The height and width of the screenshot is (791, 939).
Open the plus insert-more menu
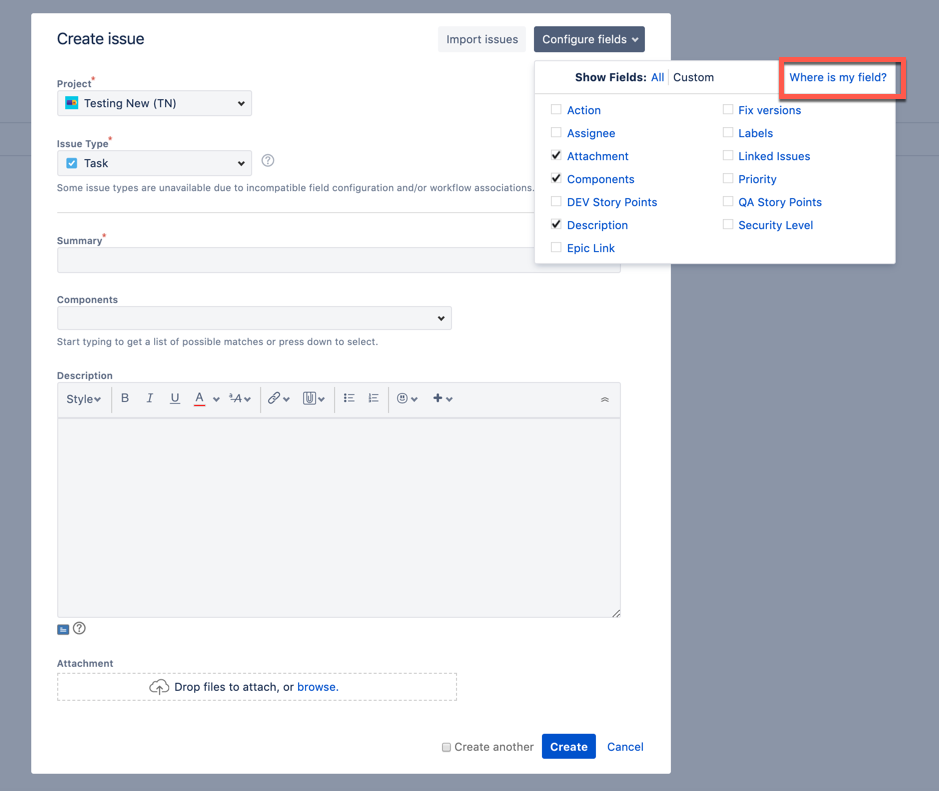[x=443, y=398]
